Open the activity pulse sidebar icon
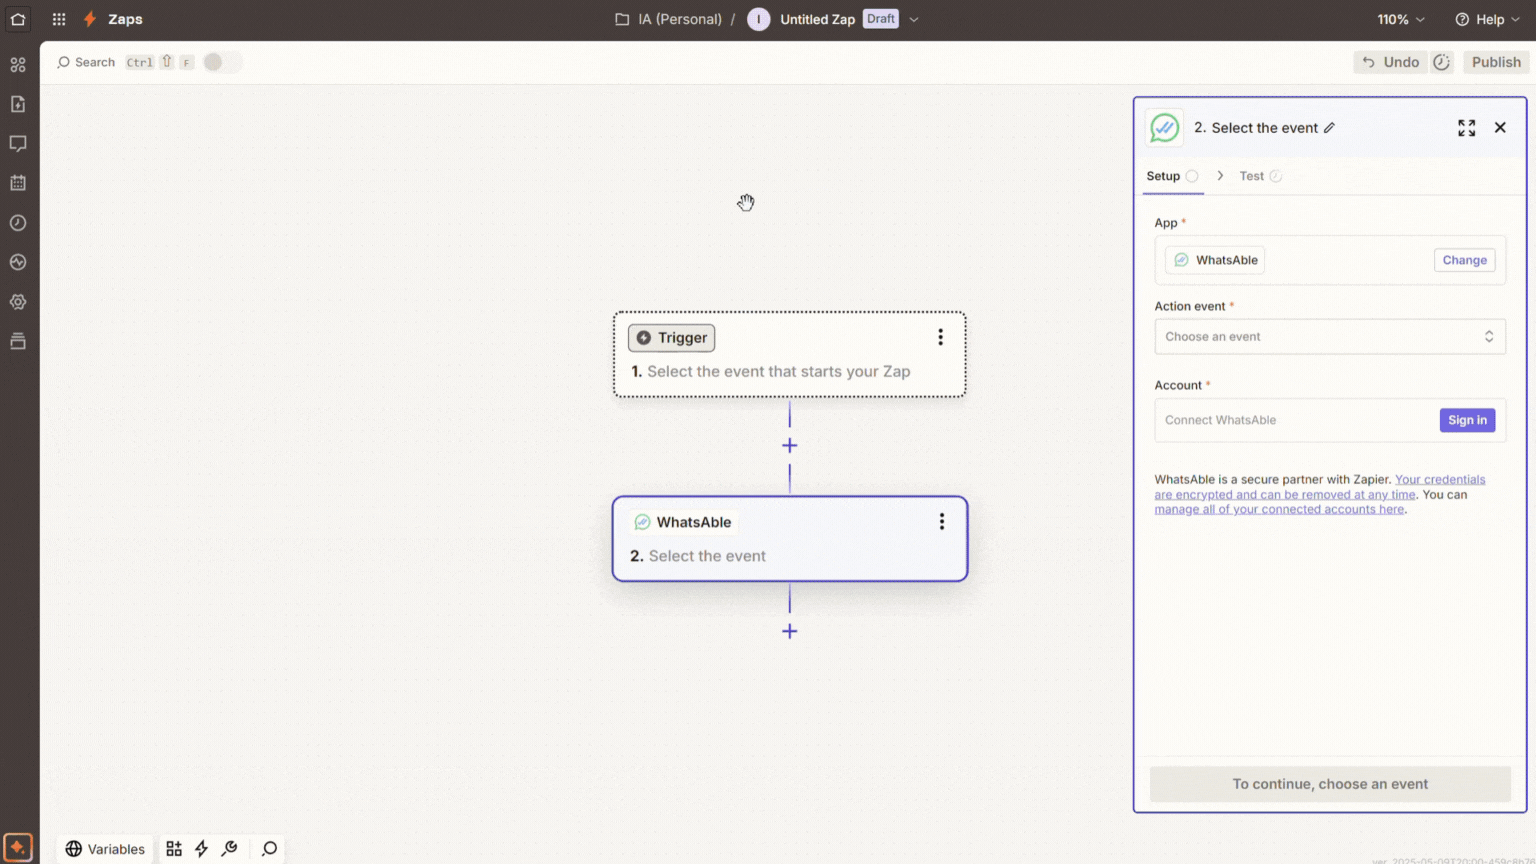Screen dimensions: 1536x864 18,262
